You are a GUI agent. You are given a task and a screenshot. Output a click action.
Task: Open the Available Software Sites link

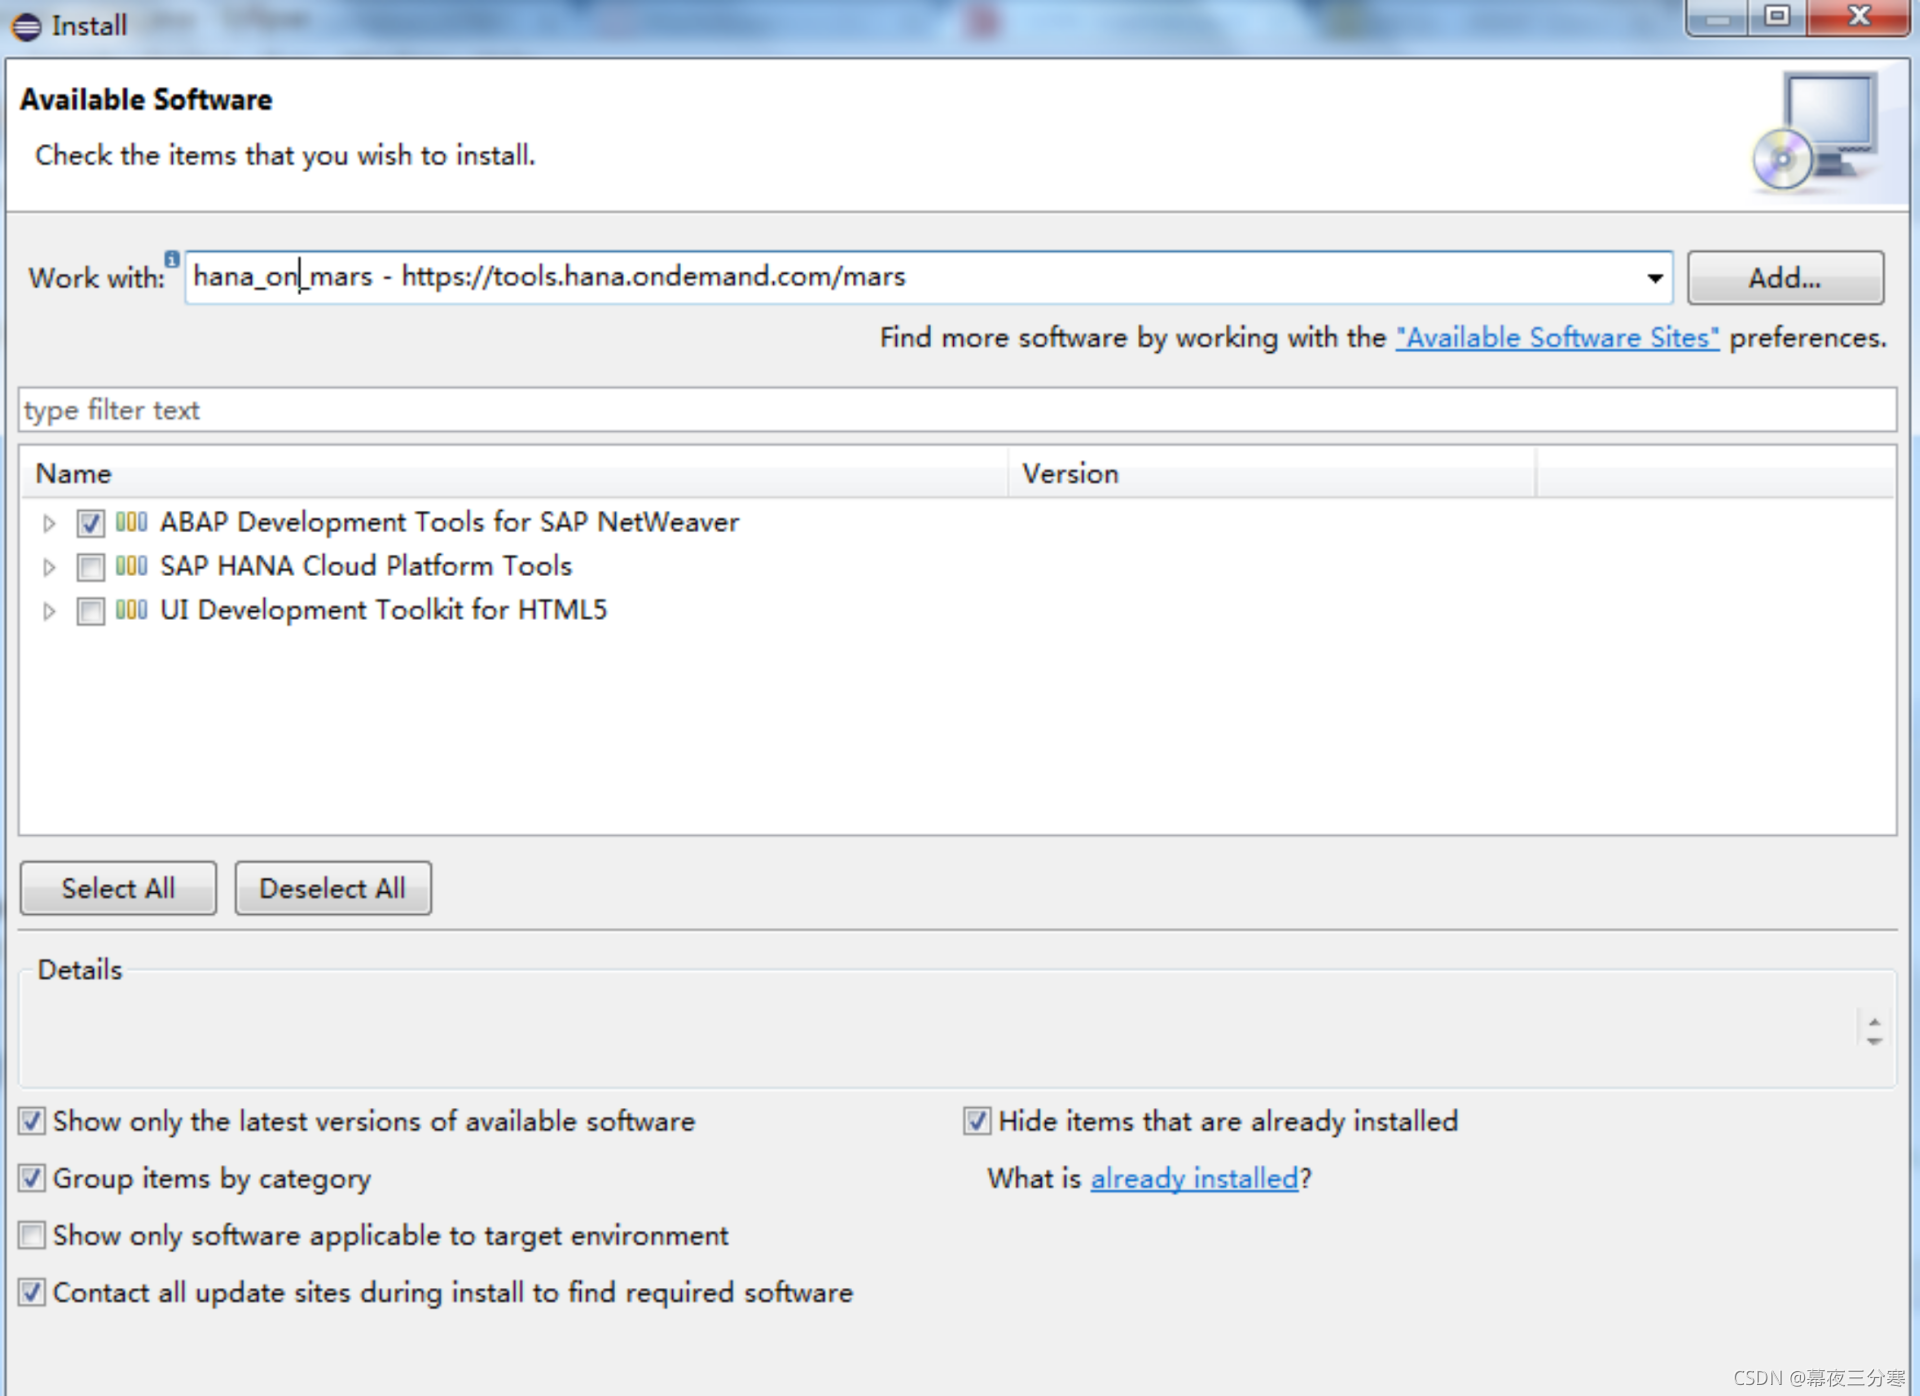(x=1557, y=338)
